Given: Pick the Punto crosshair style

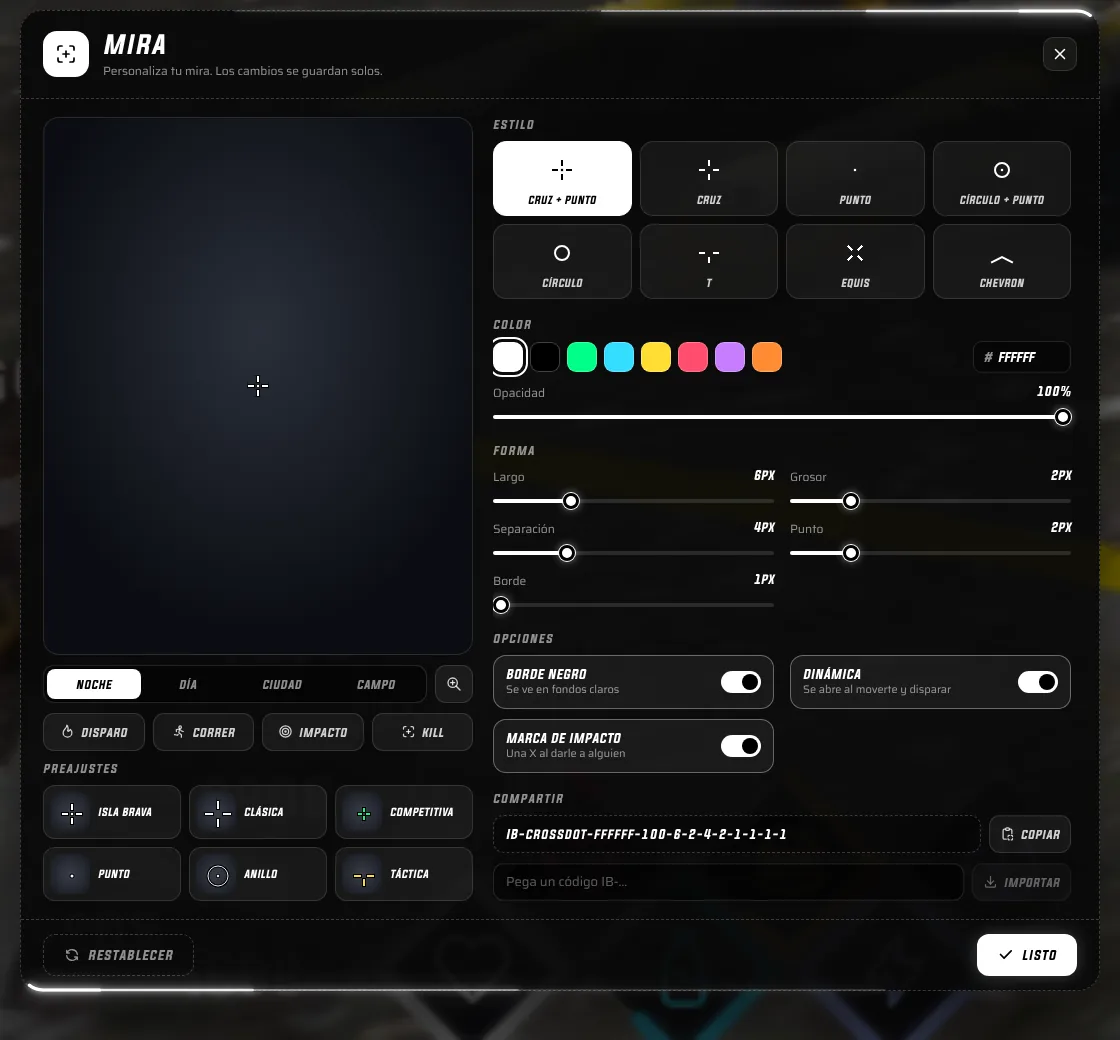Looking at the screenshot, I should (x=855, y=179).
